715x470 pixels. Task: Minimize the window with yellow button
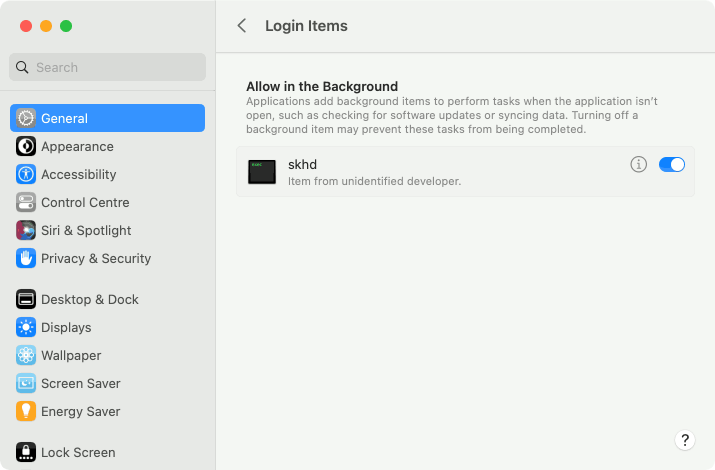pyautogui.click(x=46, y=26)
